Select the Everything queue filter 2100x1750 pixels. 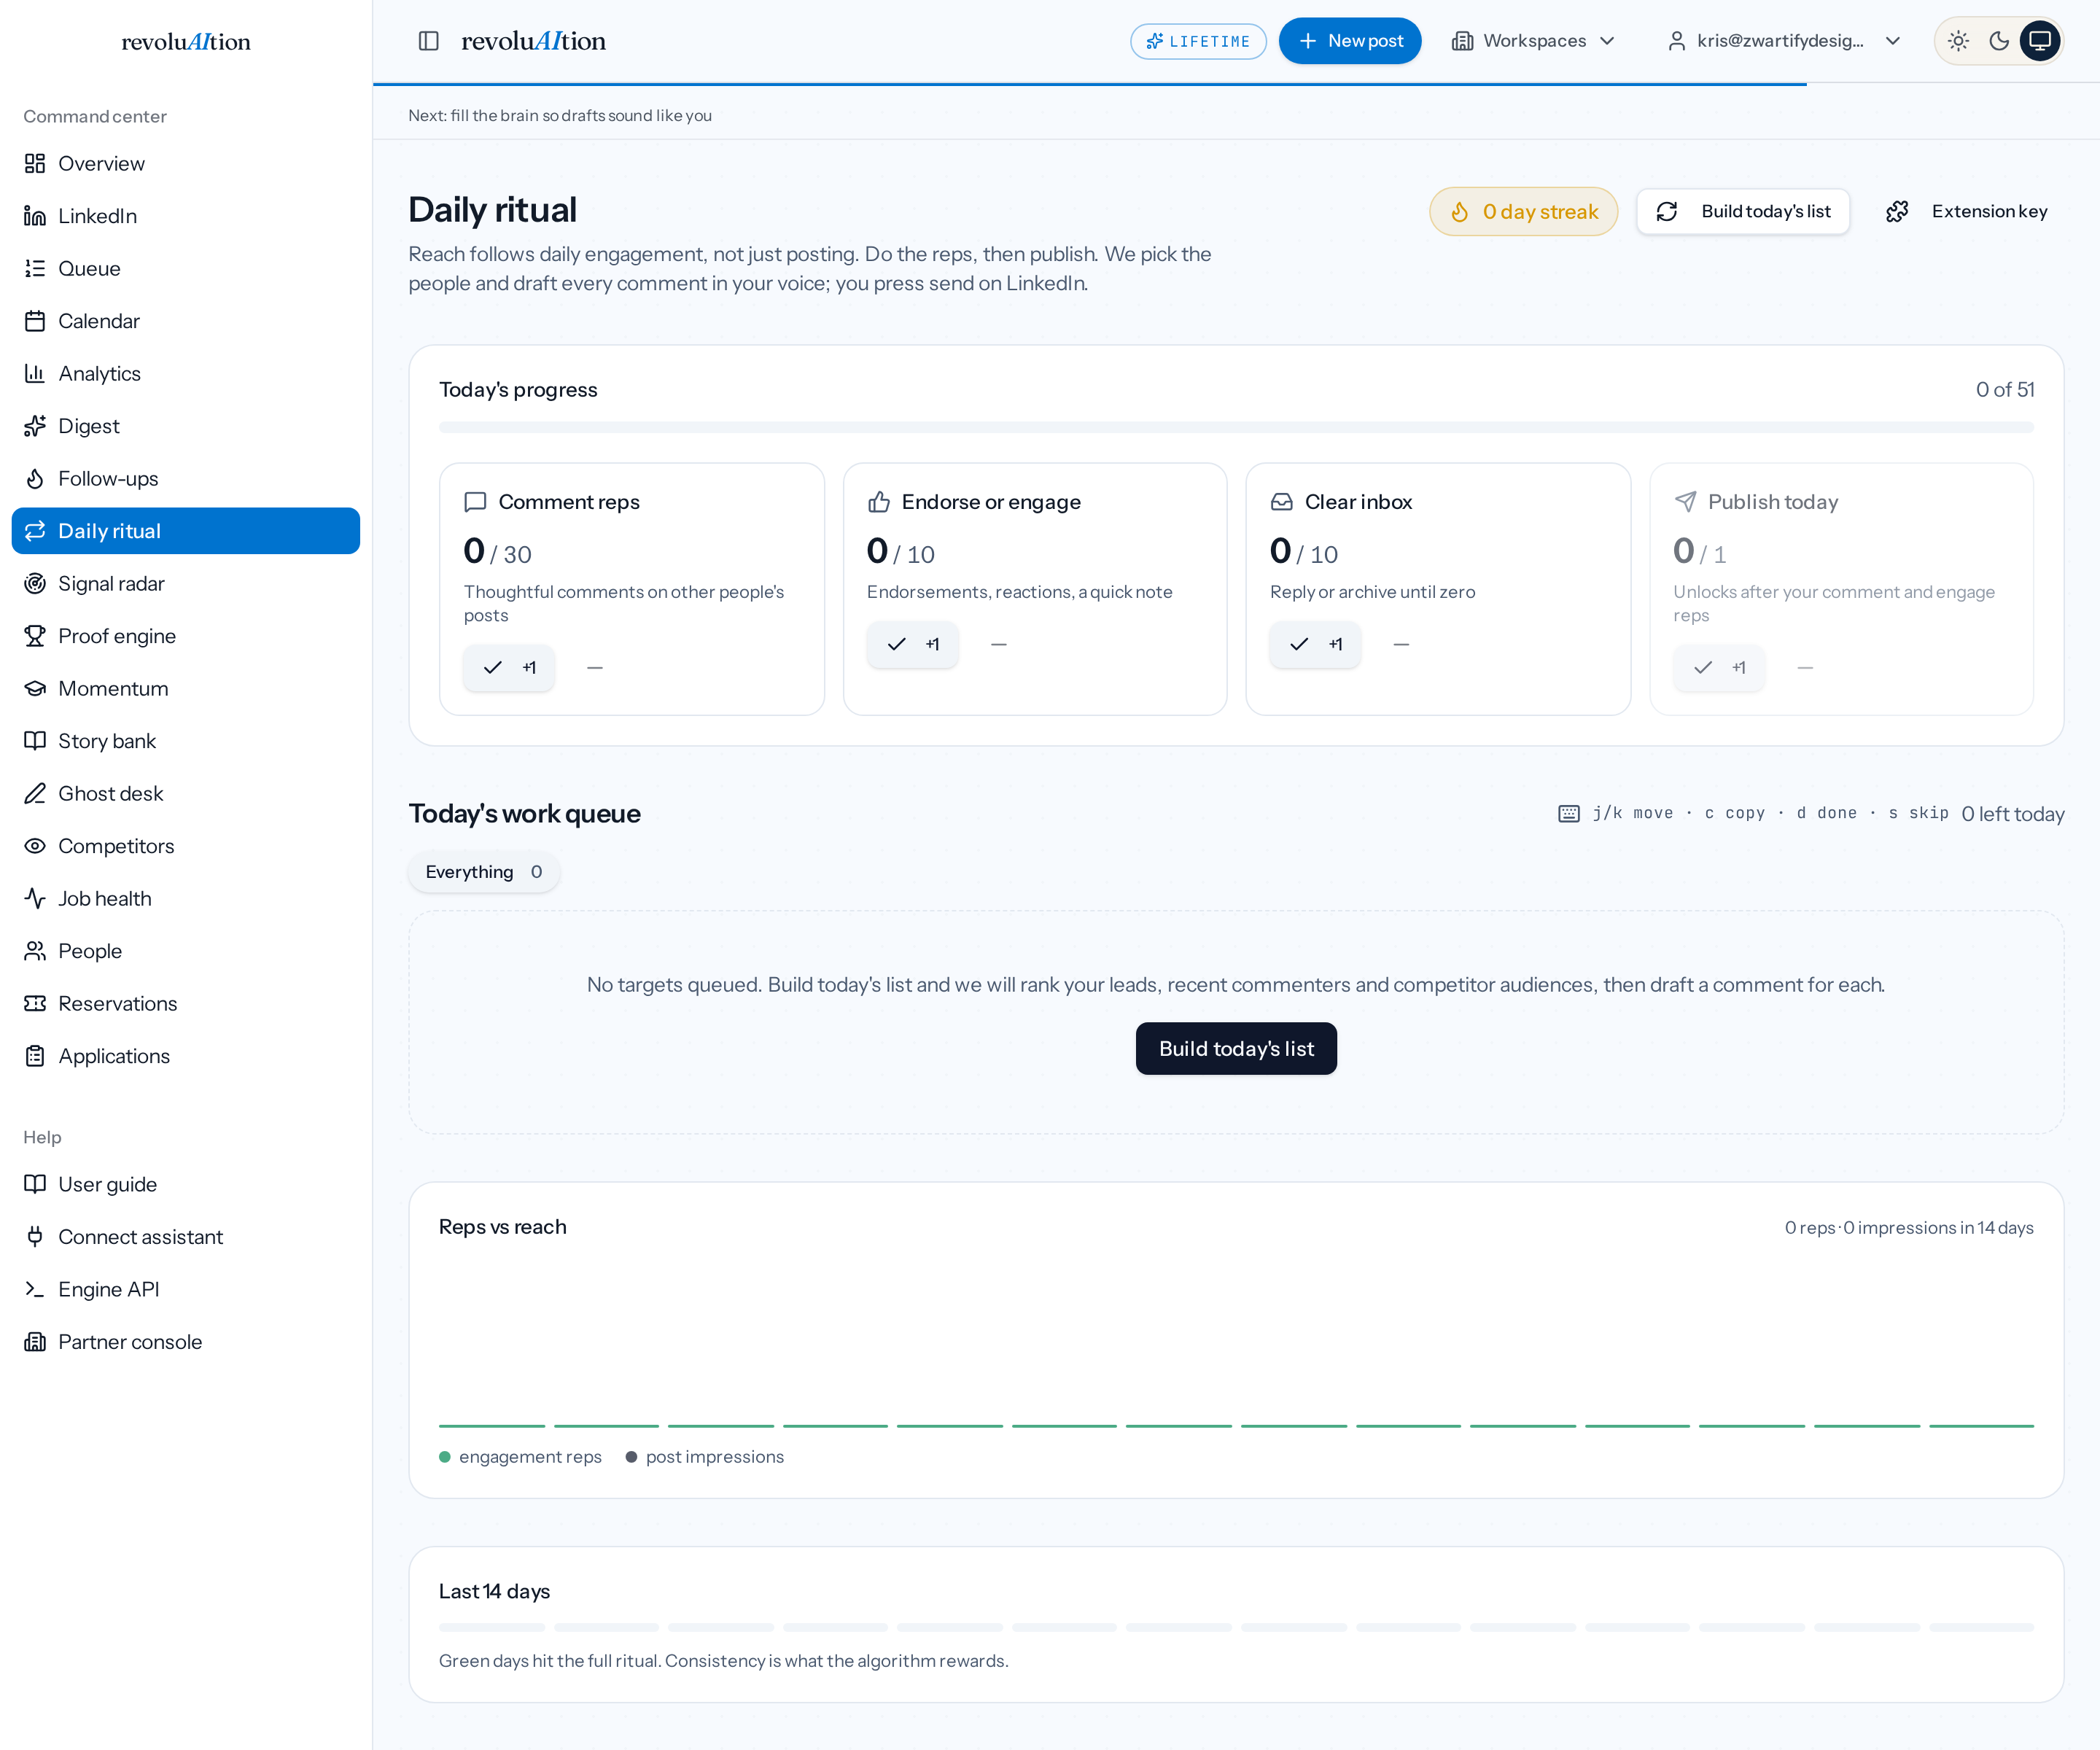484,872
